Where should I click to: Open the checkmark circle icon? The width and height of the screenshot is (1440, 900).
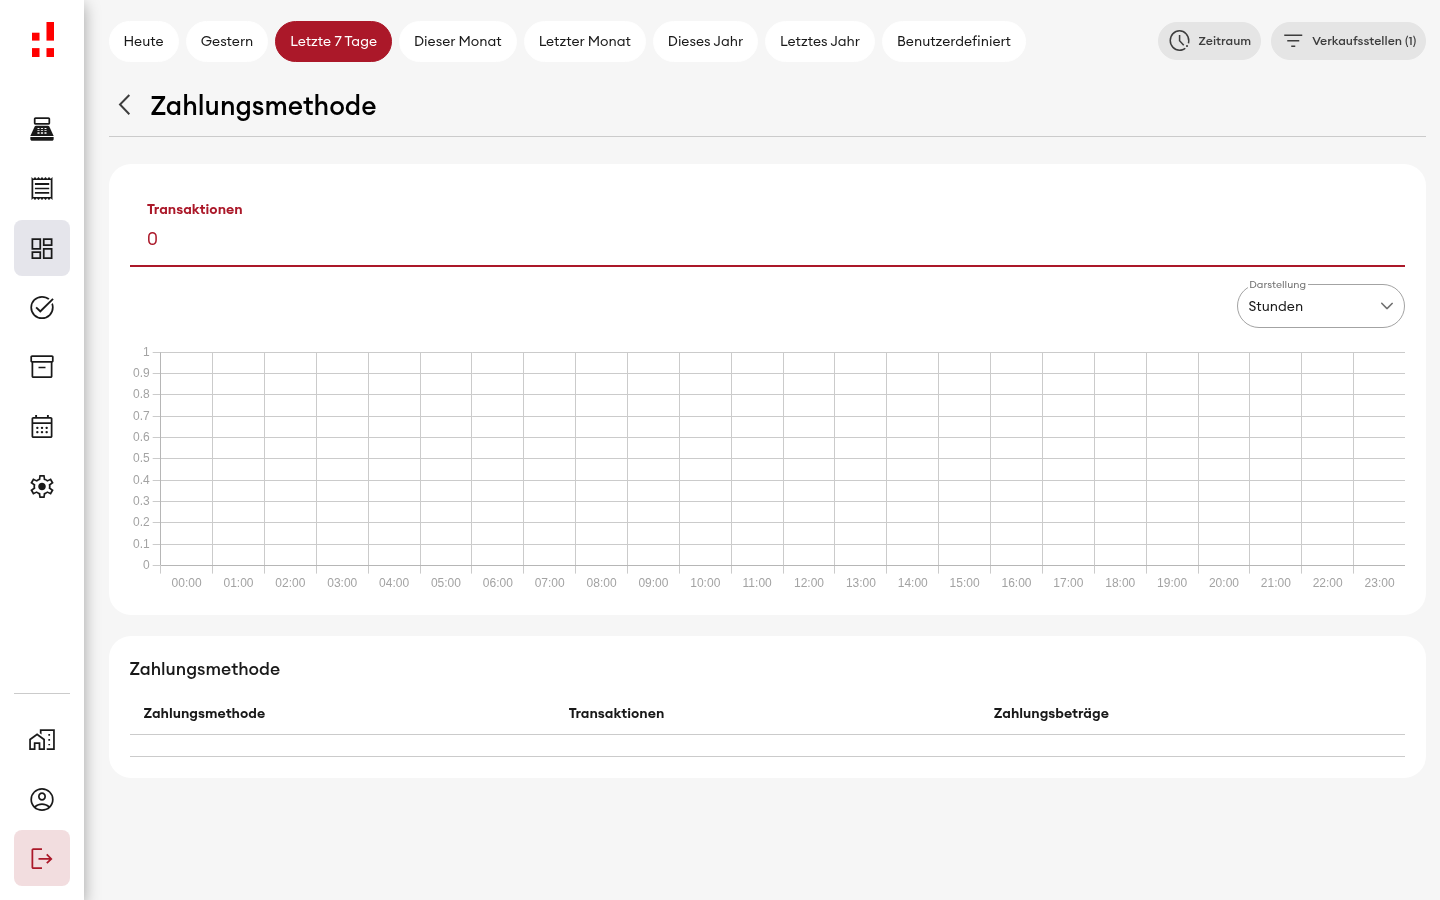(42, 307)
